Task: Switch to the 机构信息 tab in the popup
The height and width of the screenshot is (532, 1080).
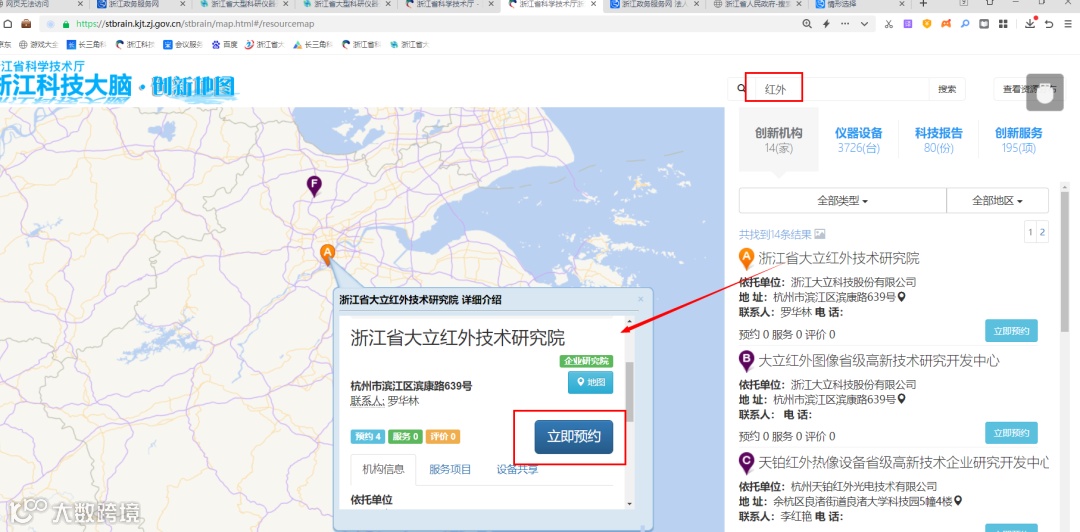Action: pyautogui.click(x=383, y=470)
